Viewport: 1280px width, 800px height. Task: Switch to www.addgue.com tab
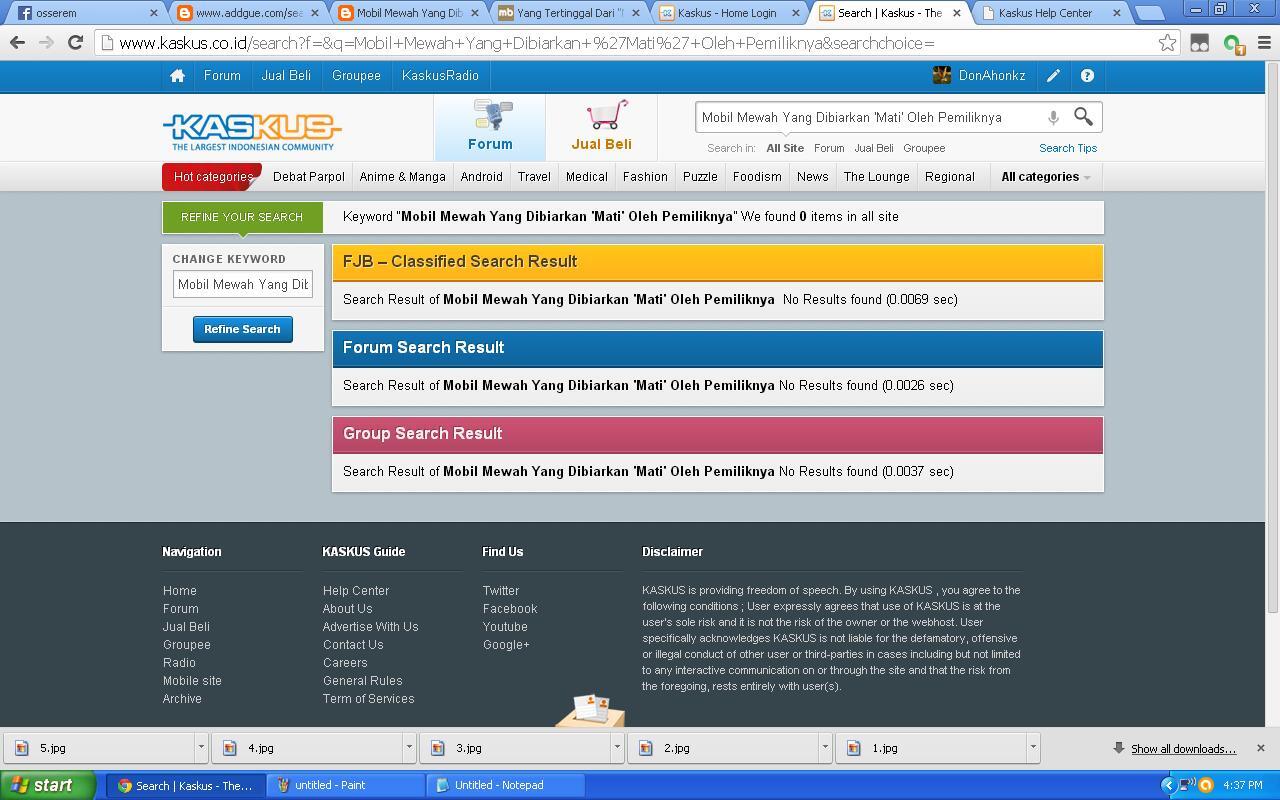[x=246, y=13]
